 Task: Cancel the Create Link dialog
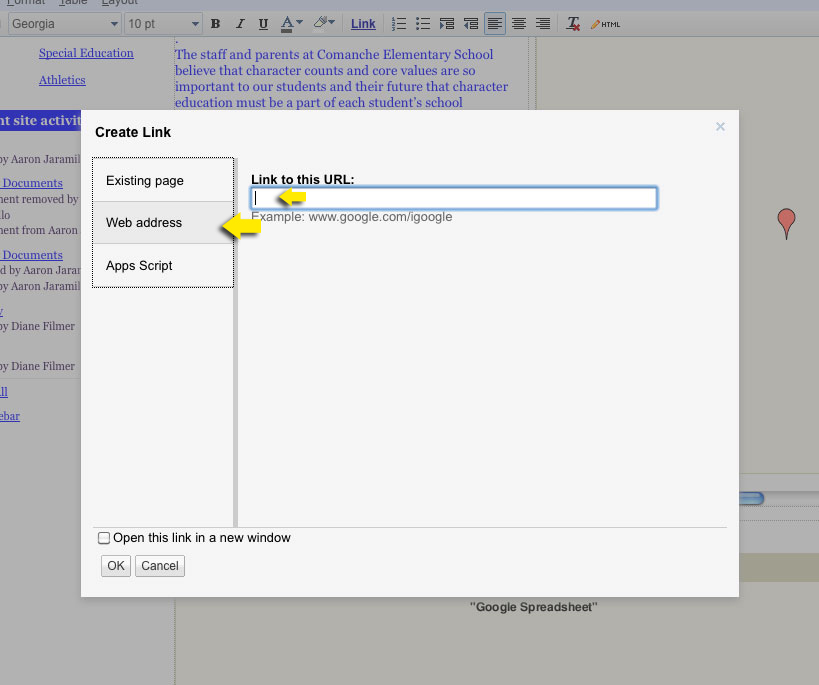(x=160, y=566)
